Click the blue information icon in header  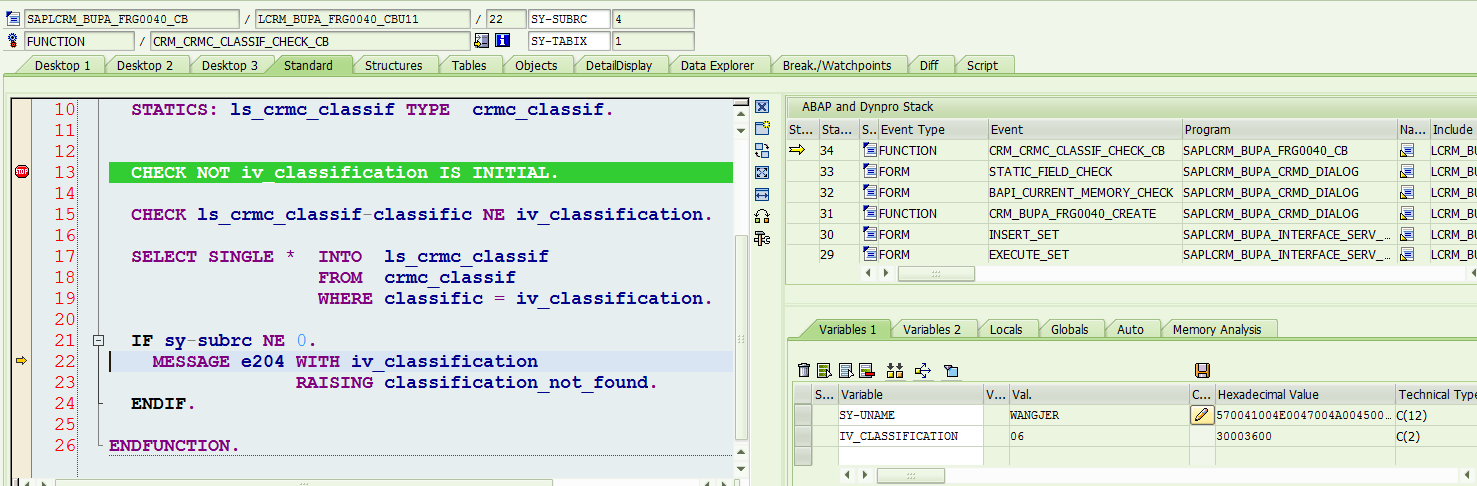[x=503, y=41]
